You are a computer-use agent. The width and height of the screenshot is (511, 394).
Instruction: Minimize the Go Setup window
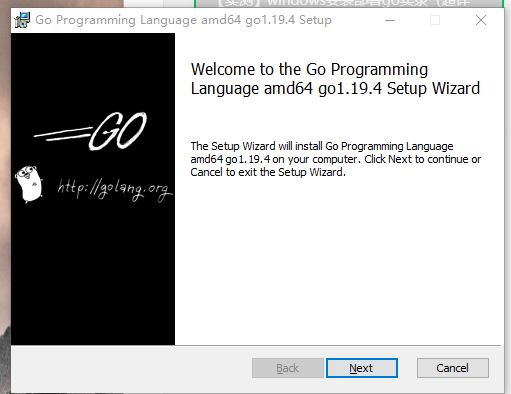tap(390, 20)
